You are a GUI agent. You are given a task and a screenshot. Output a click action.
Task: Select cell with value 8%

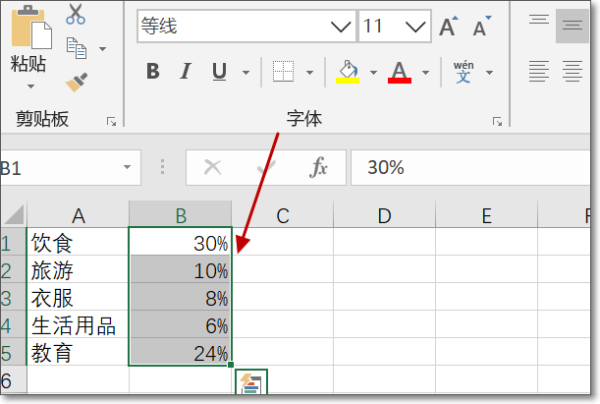(180, 297)
